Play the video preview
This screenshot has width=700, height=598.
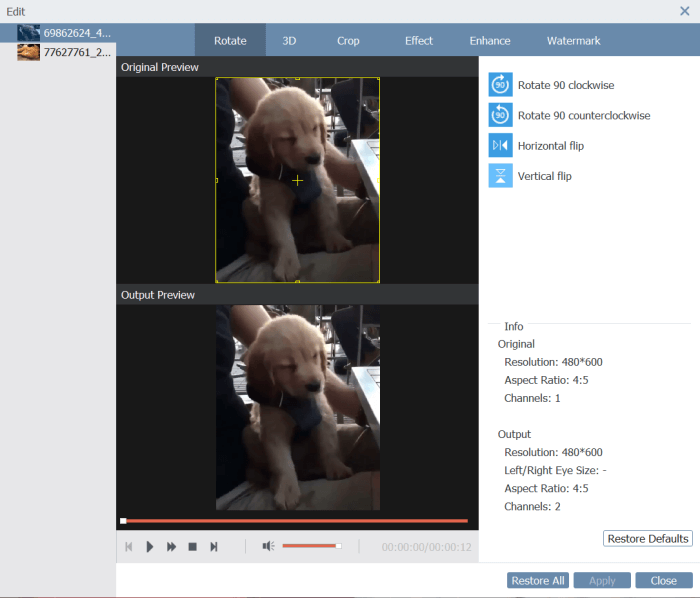pyautogui.click(x=150, y=547)
